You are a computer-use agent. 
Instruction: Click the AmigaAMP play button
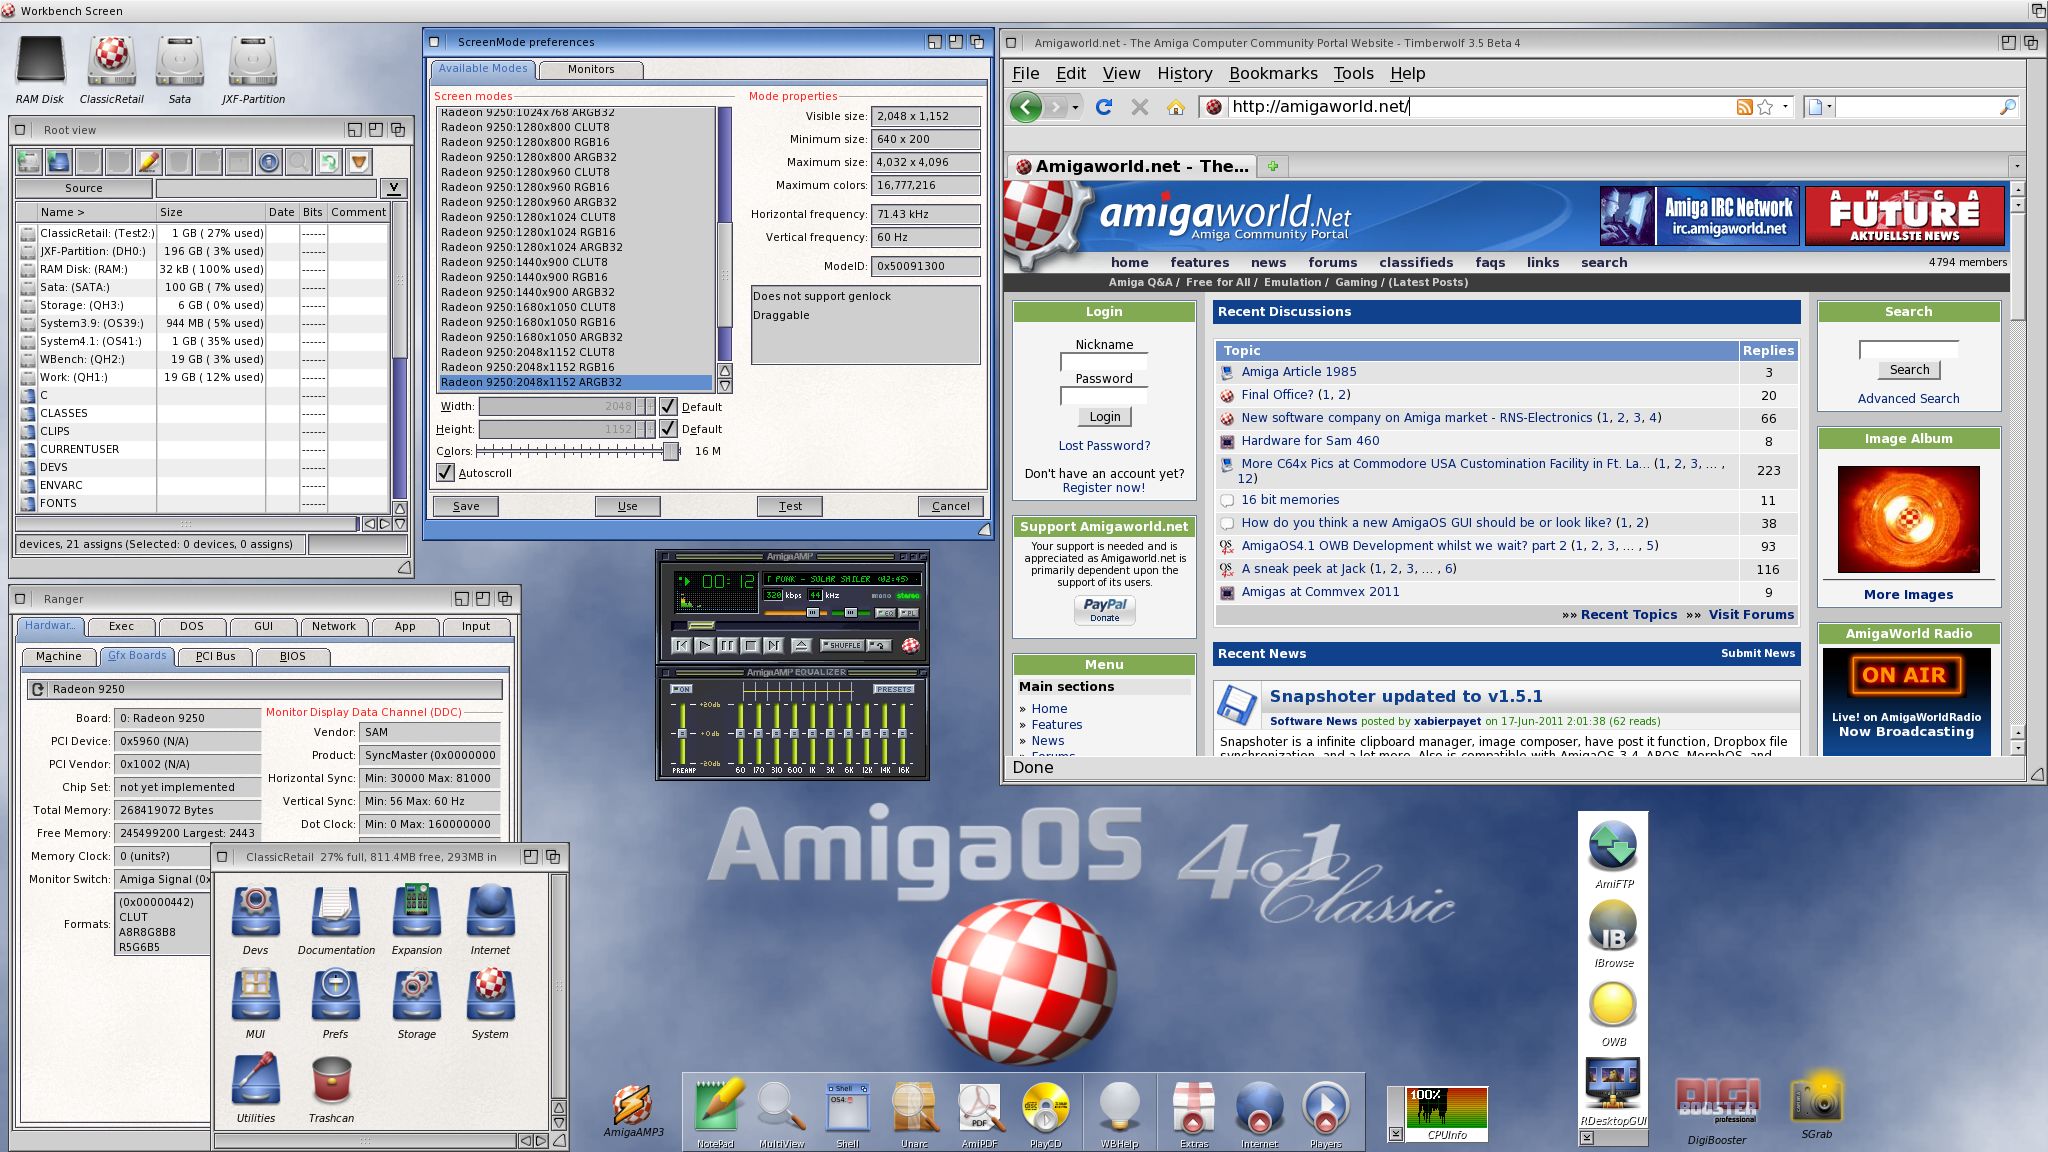click(705, 646)
